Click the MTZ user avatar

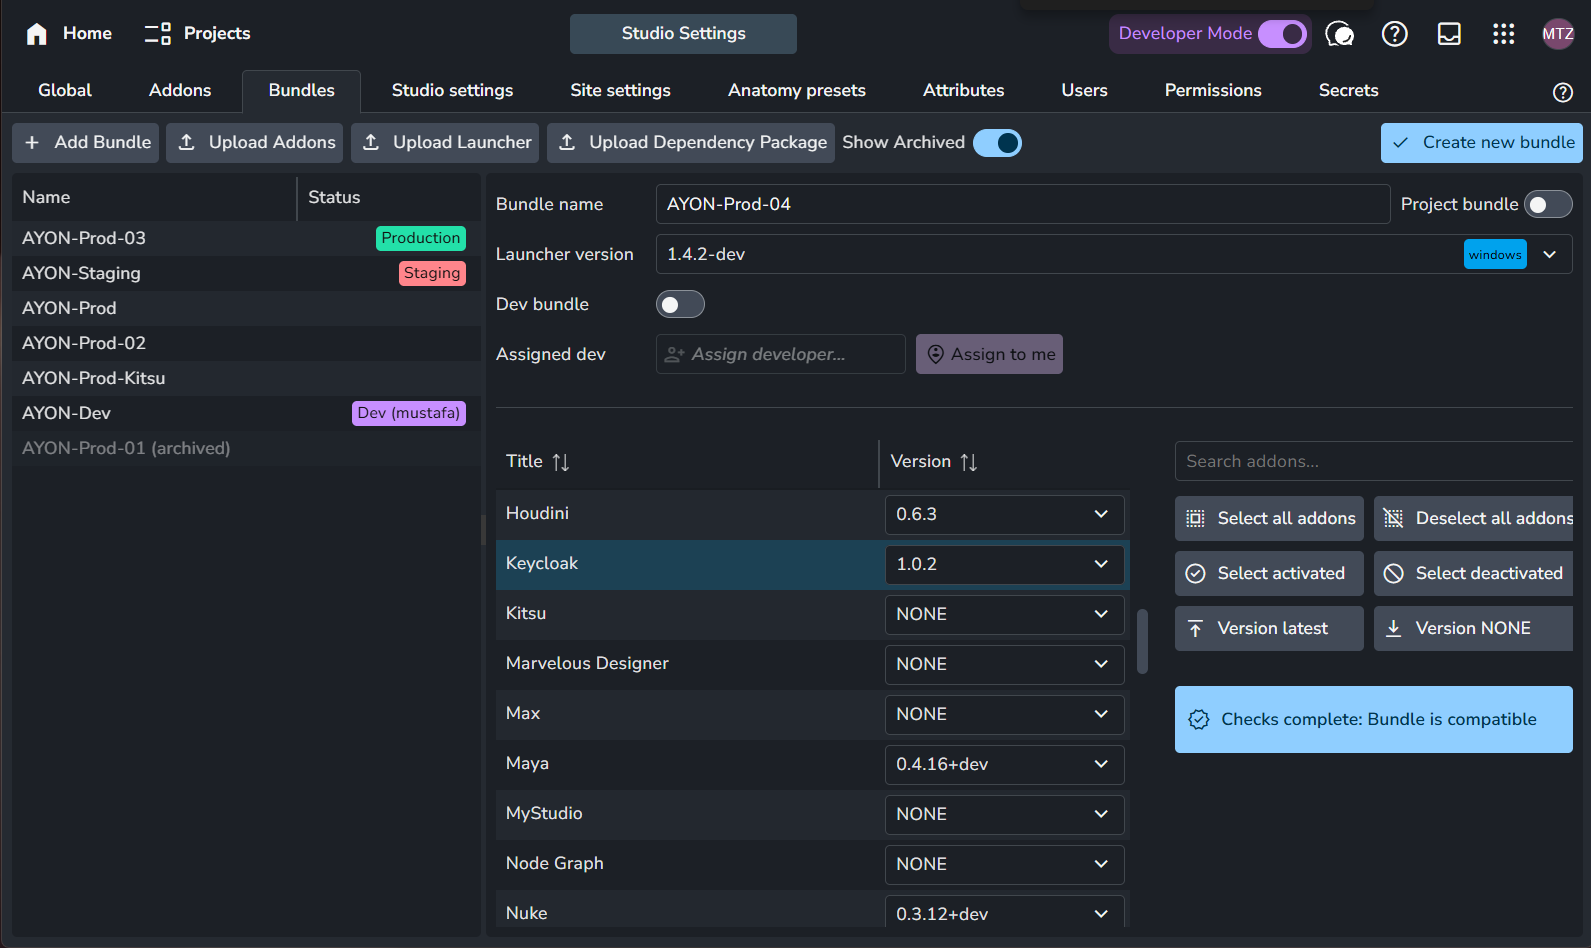(x=1557, y=34)
